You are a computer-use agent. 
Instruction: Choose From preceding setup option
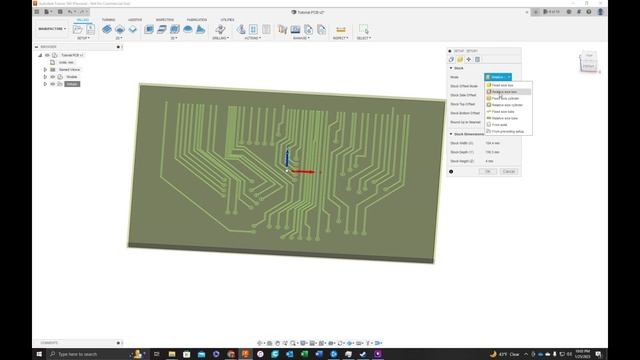(x=507, y=131)
